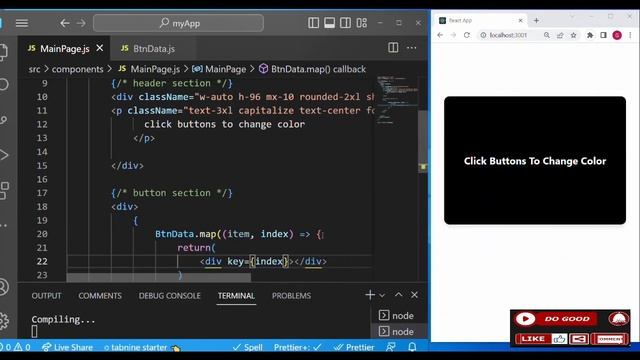Open notifications bell in status bar
Viewport: 640px width, 360px height.
412,347
